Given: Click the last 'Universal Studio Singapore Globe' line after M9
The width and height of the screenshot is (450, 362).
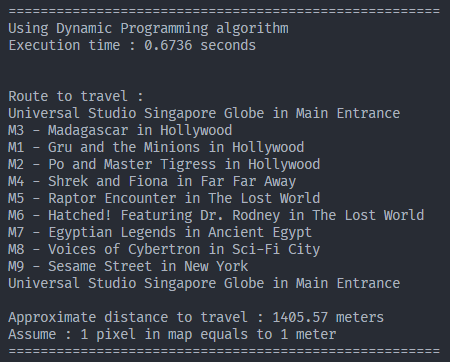Looking at the screenshot, I should (204, 283).
